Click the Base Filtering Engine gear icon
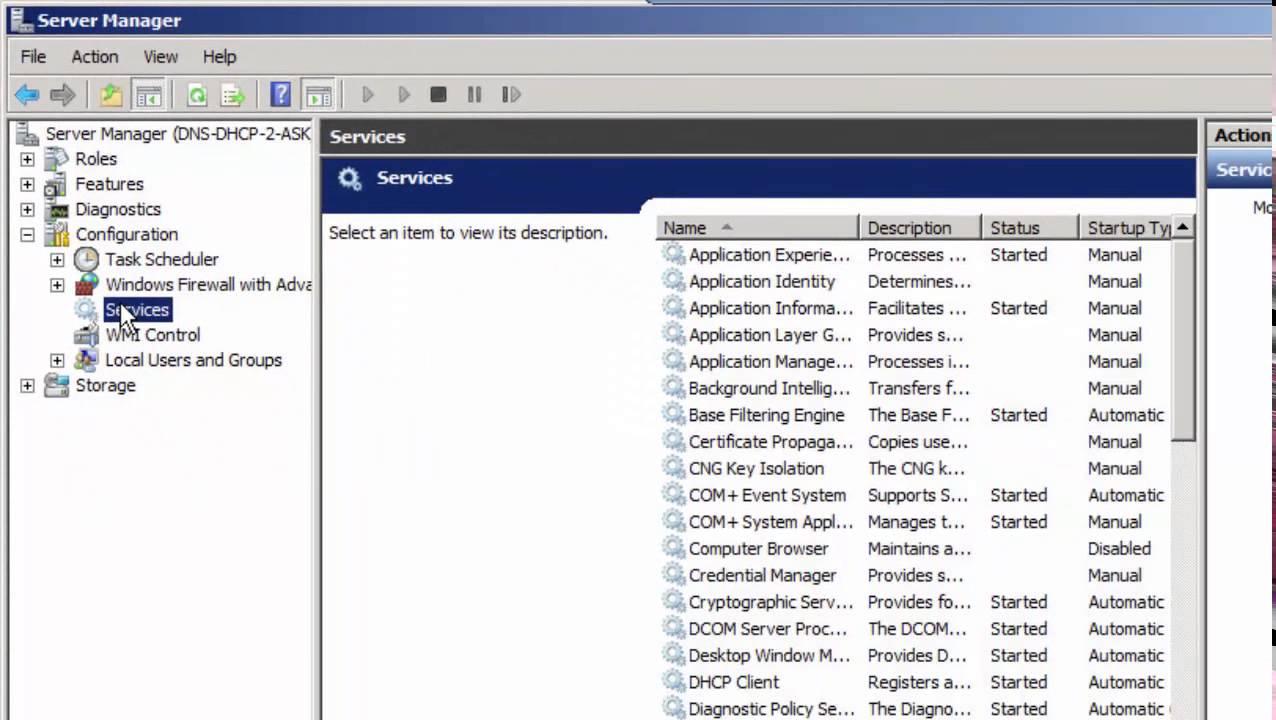The height and width of the screenshot is (720, 1276). (674, 415)
